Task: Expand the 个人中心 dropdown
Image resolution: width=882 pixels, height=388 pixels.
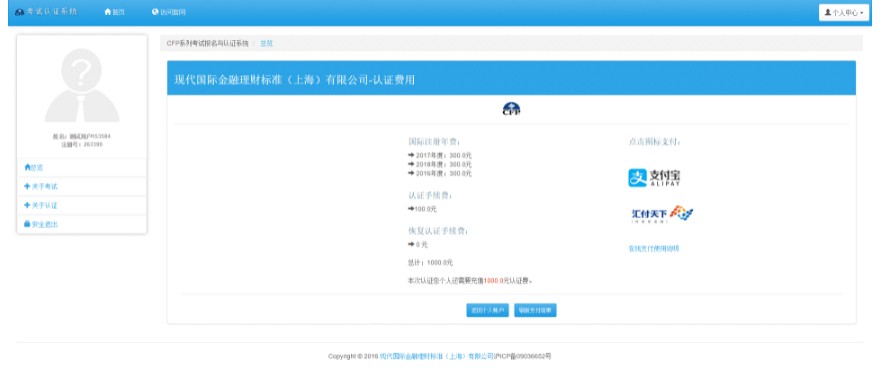Action: tap(844, 12)
